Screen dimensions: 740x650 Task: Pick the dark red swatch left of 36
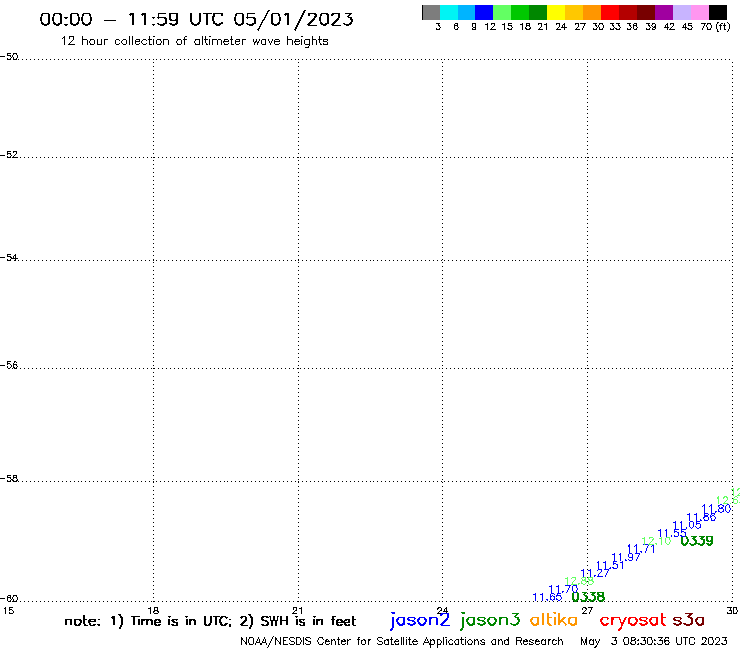[x=628, y=12]
